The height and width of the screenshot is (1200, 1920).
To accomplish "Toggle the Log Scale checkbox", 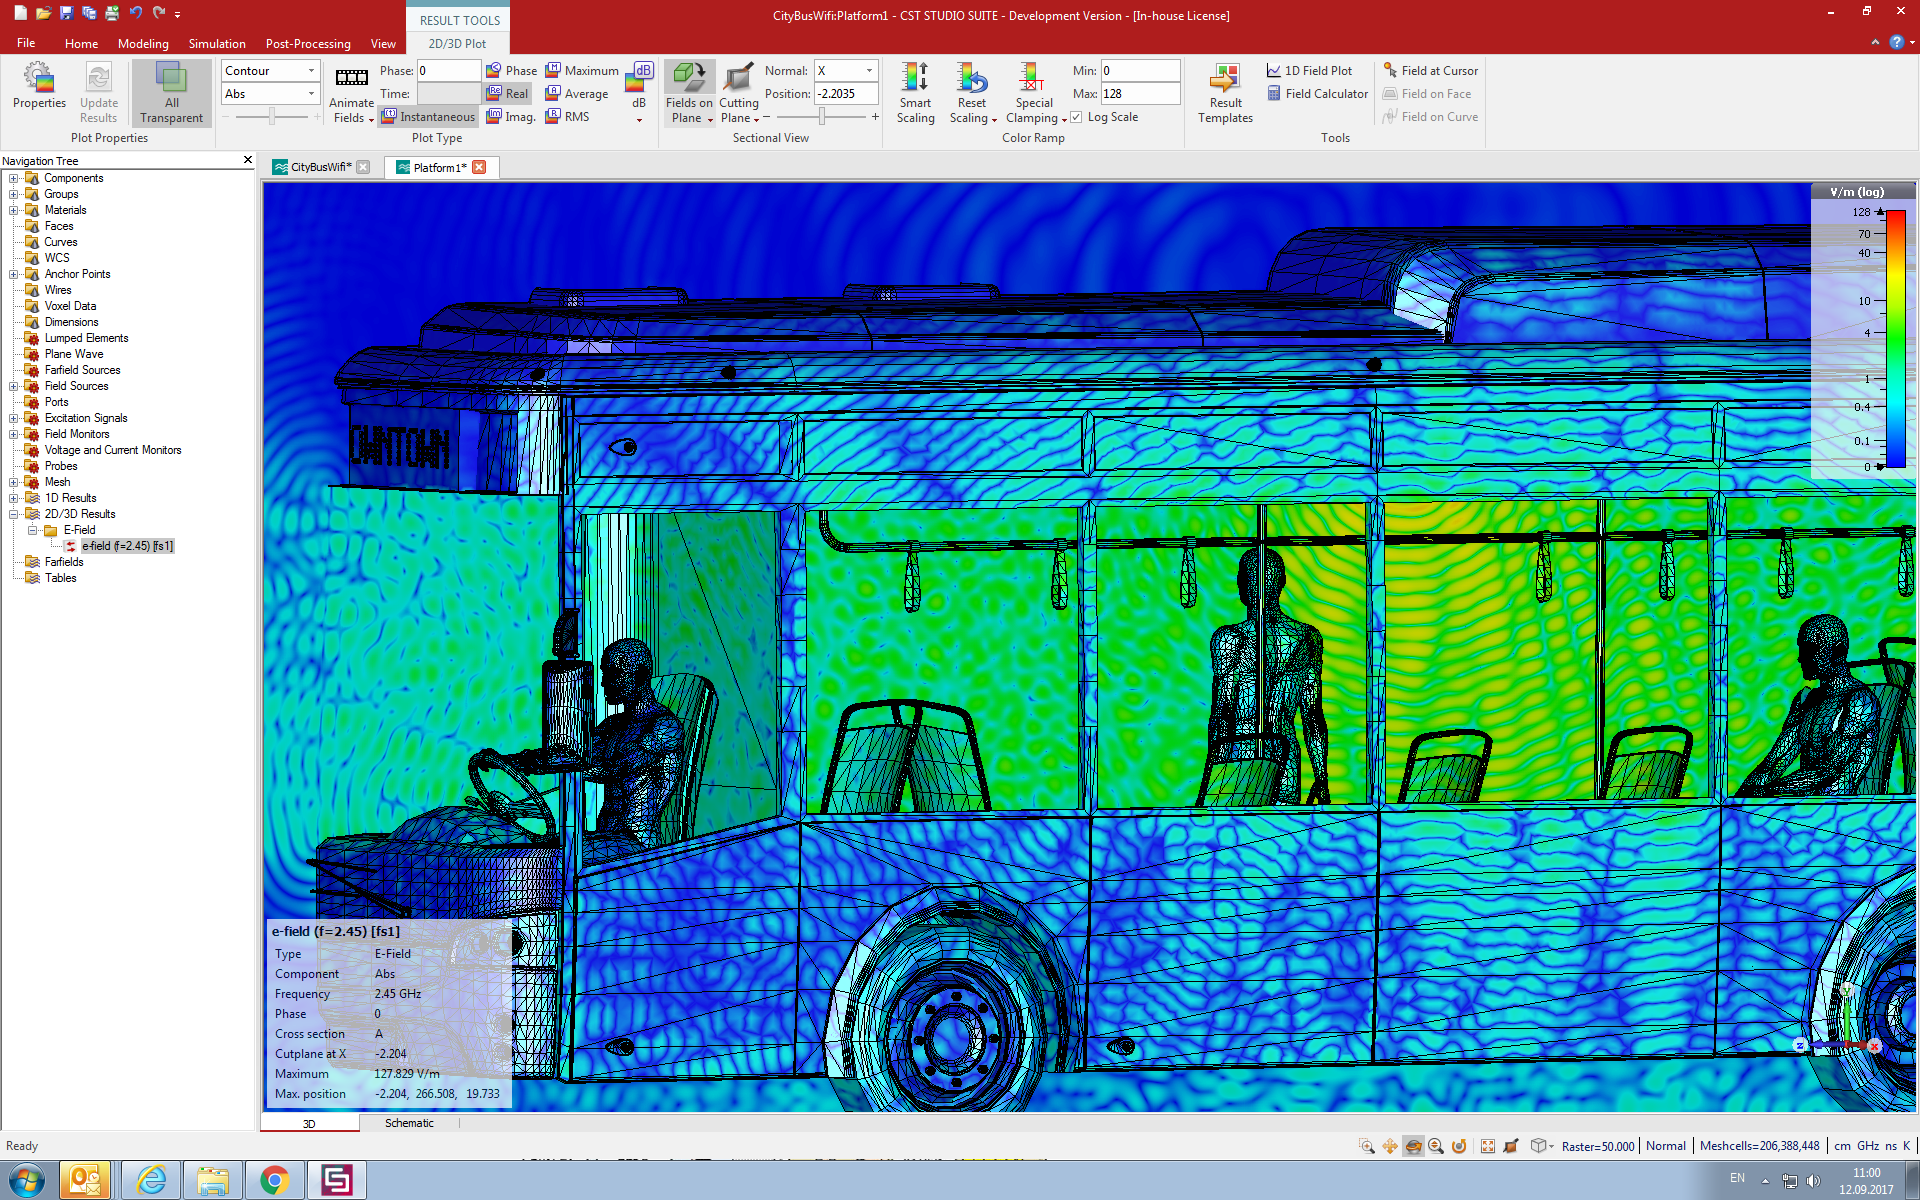I will click(x=1075, y=116).
